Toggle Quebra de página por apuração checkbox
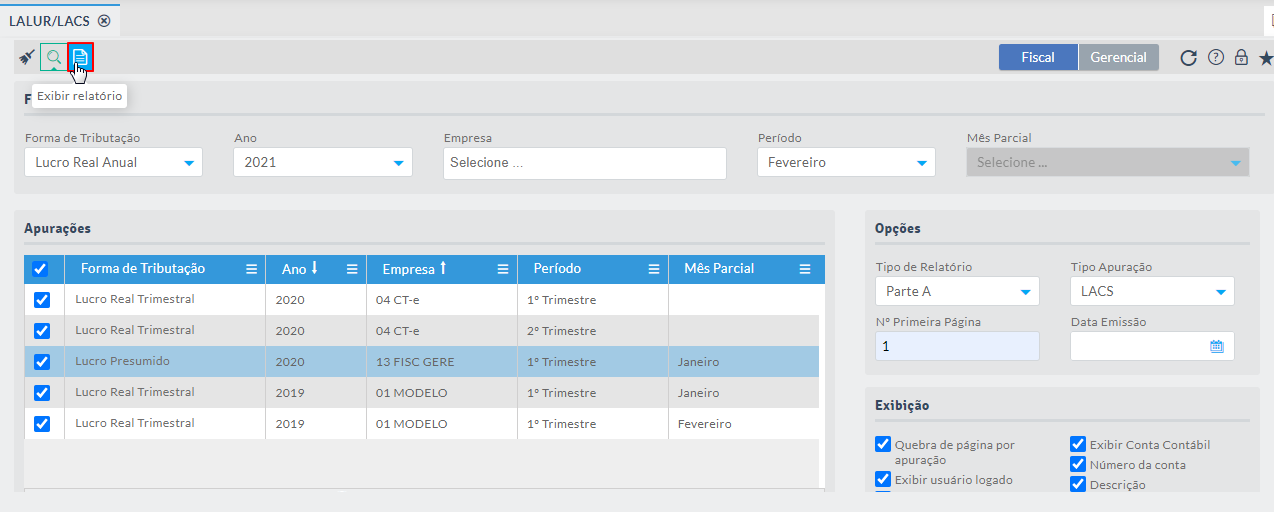Image resolution: width=1274 pixels, height=512 pixels. coord(883,445)
